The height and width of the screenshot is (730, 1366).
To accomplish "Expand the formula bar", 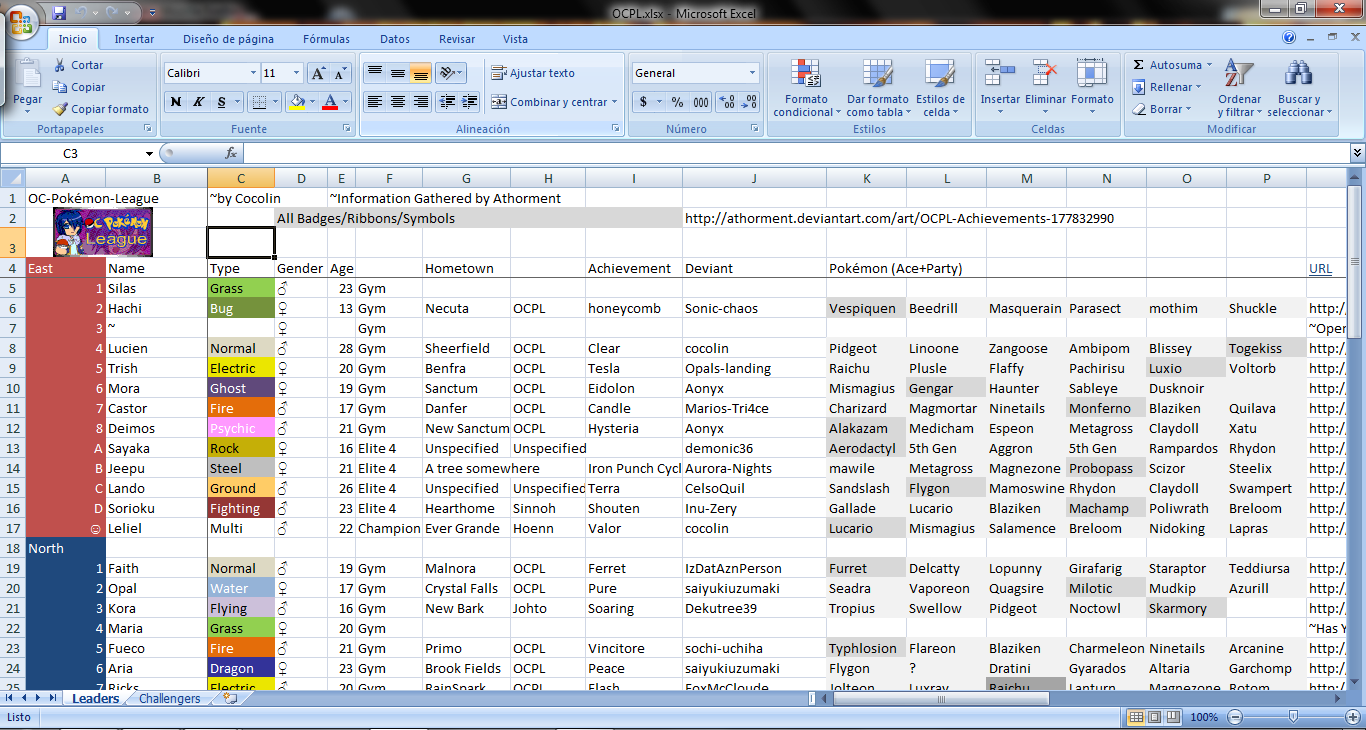I will tap(1357, 153).
